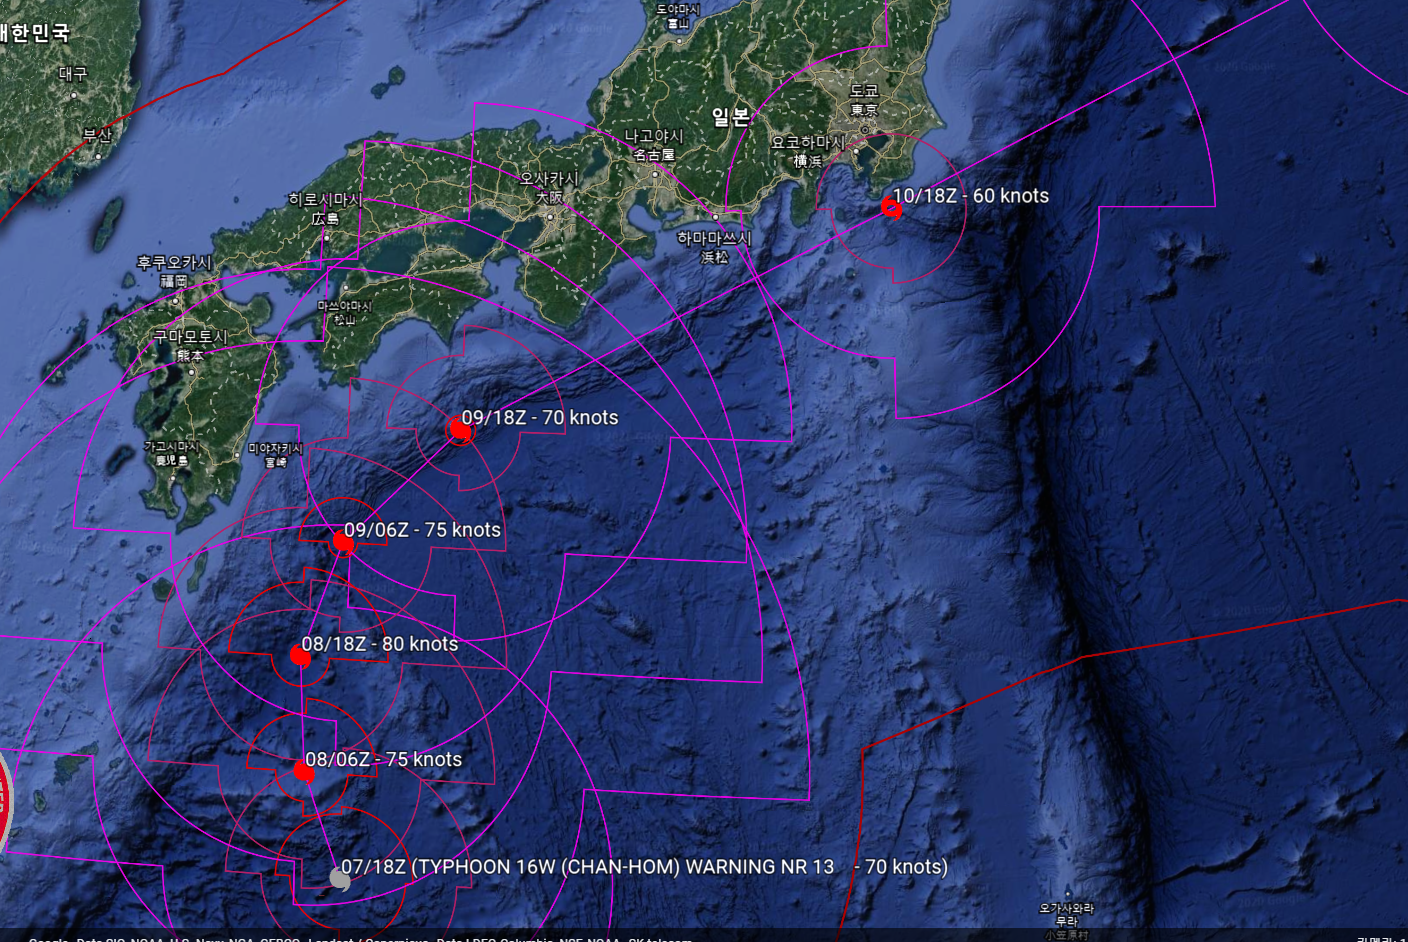Viewport: 1408px width, 942px height.
Task: Select the '08/06Z - 75 knots' label
Action: tap(384, 759)
